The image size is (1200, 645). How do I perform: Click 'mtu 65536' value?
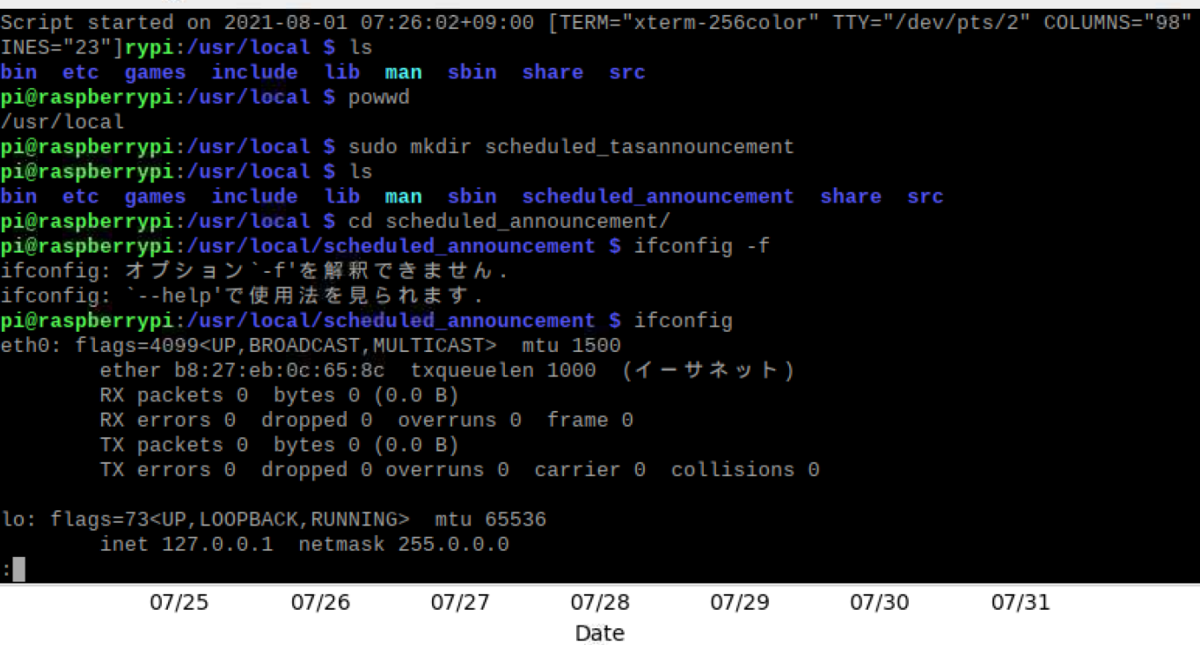(491, 520)
